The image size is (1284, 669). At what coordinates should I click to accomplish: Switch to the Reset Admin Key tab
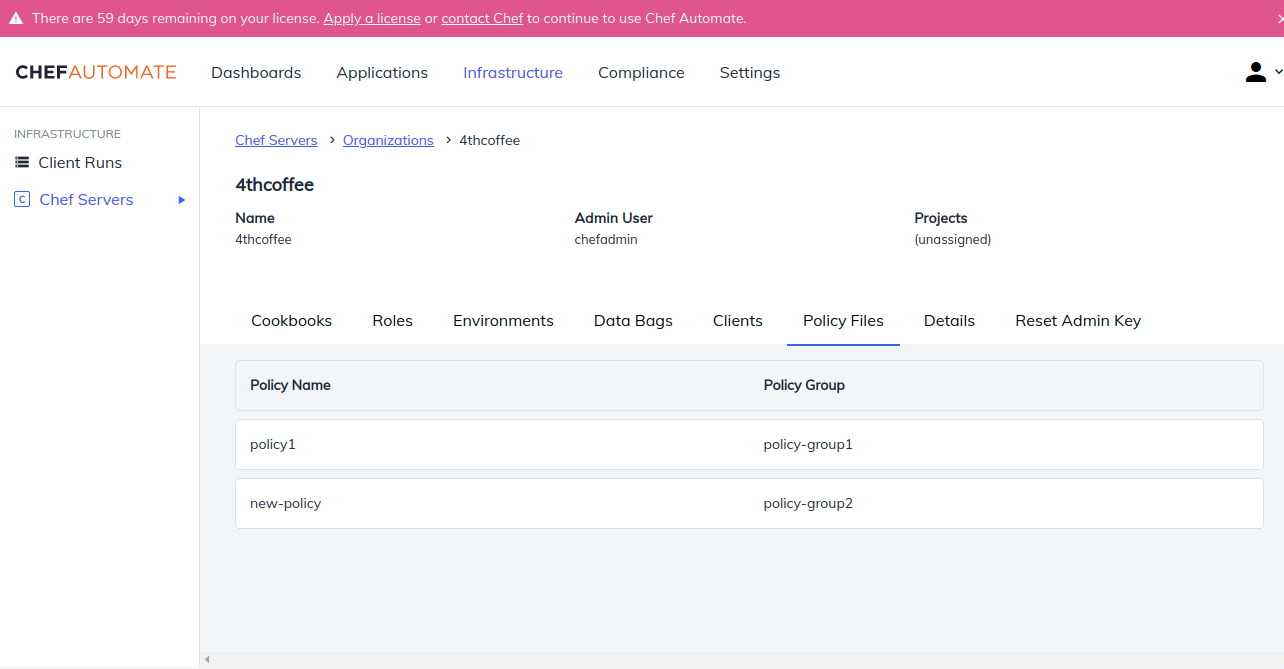(x=1077, y=320)
